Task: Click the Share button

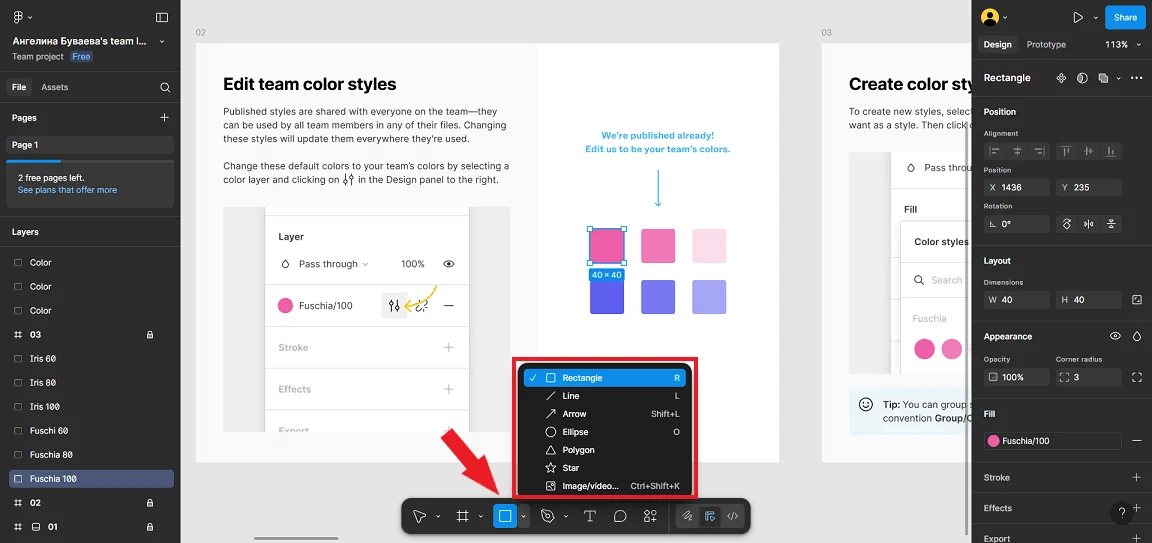Action: click(x=1125, y=17)
